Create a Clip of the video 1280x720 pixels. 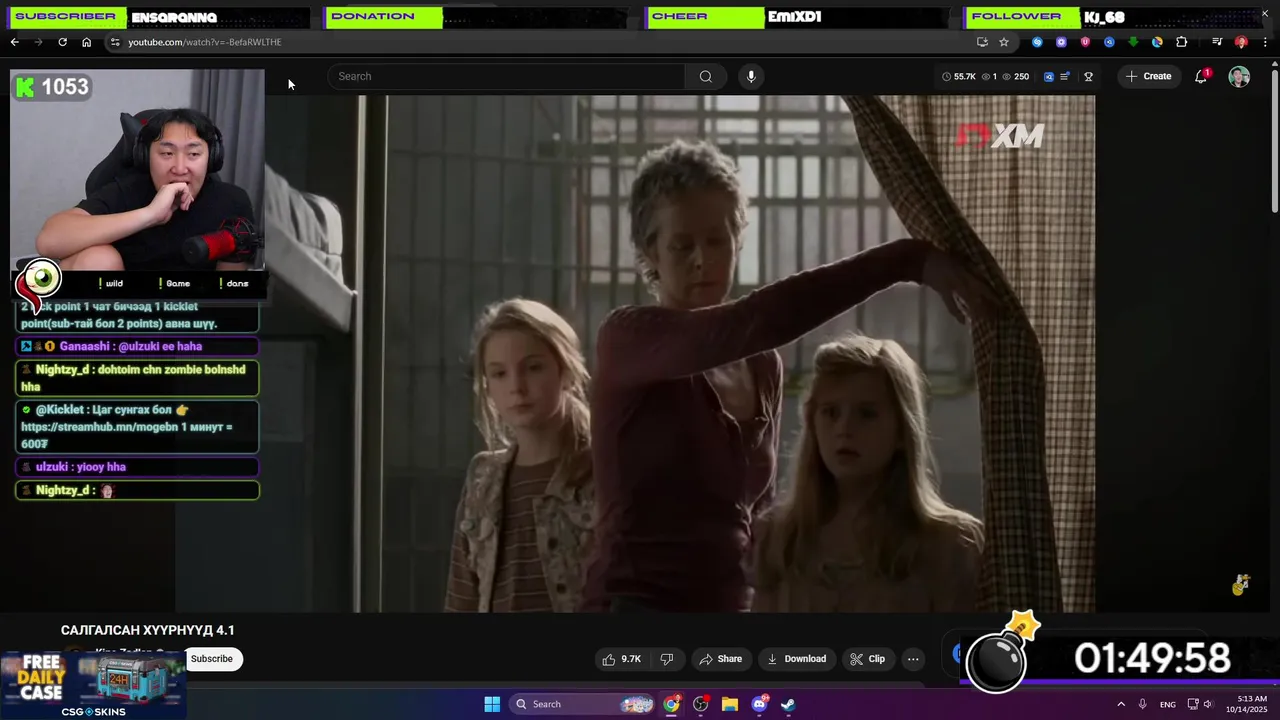click(867, 659)
